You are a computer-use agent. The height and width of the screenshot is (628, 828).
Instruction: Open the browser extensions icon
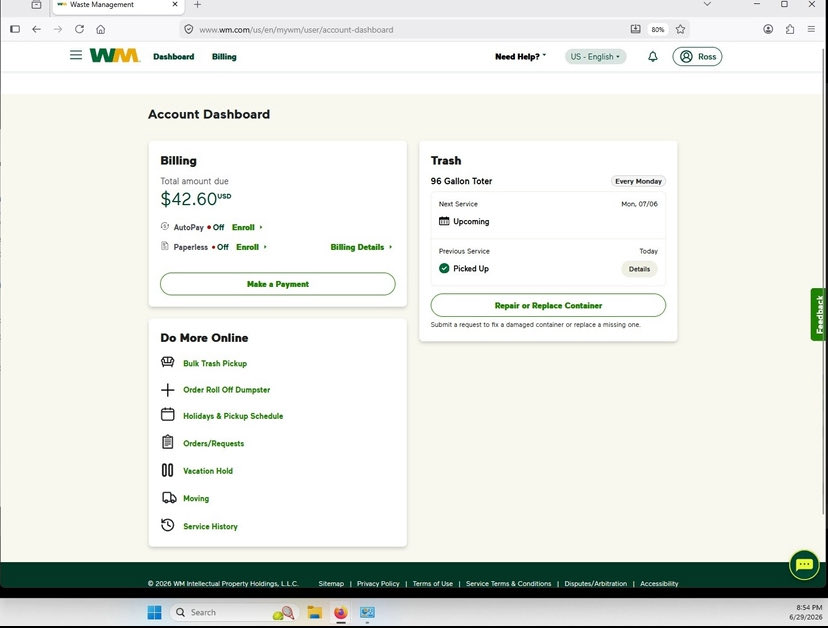pos(790,29)
